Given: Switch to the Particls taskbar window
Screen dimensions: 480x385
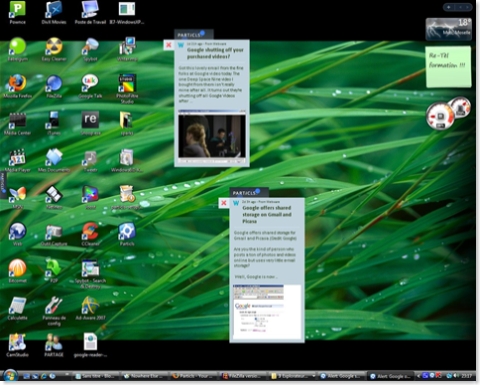Looking at the screenshot, I should (x=194, y=376).
